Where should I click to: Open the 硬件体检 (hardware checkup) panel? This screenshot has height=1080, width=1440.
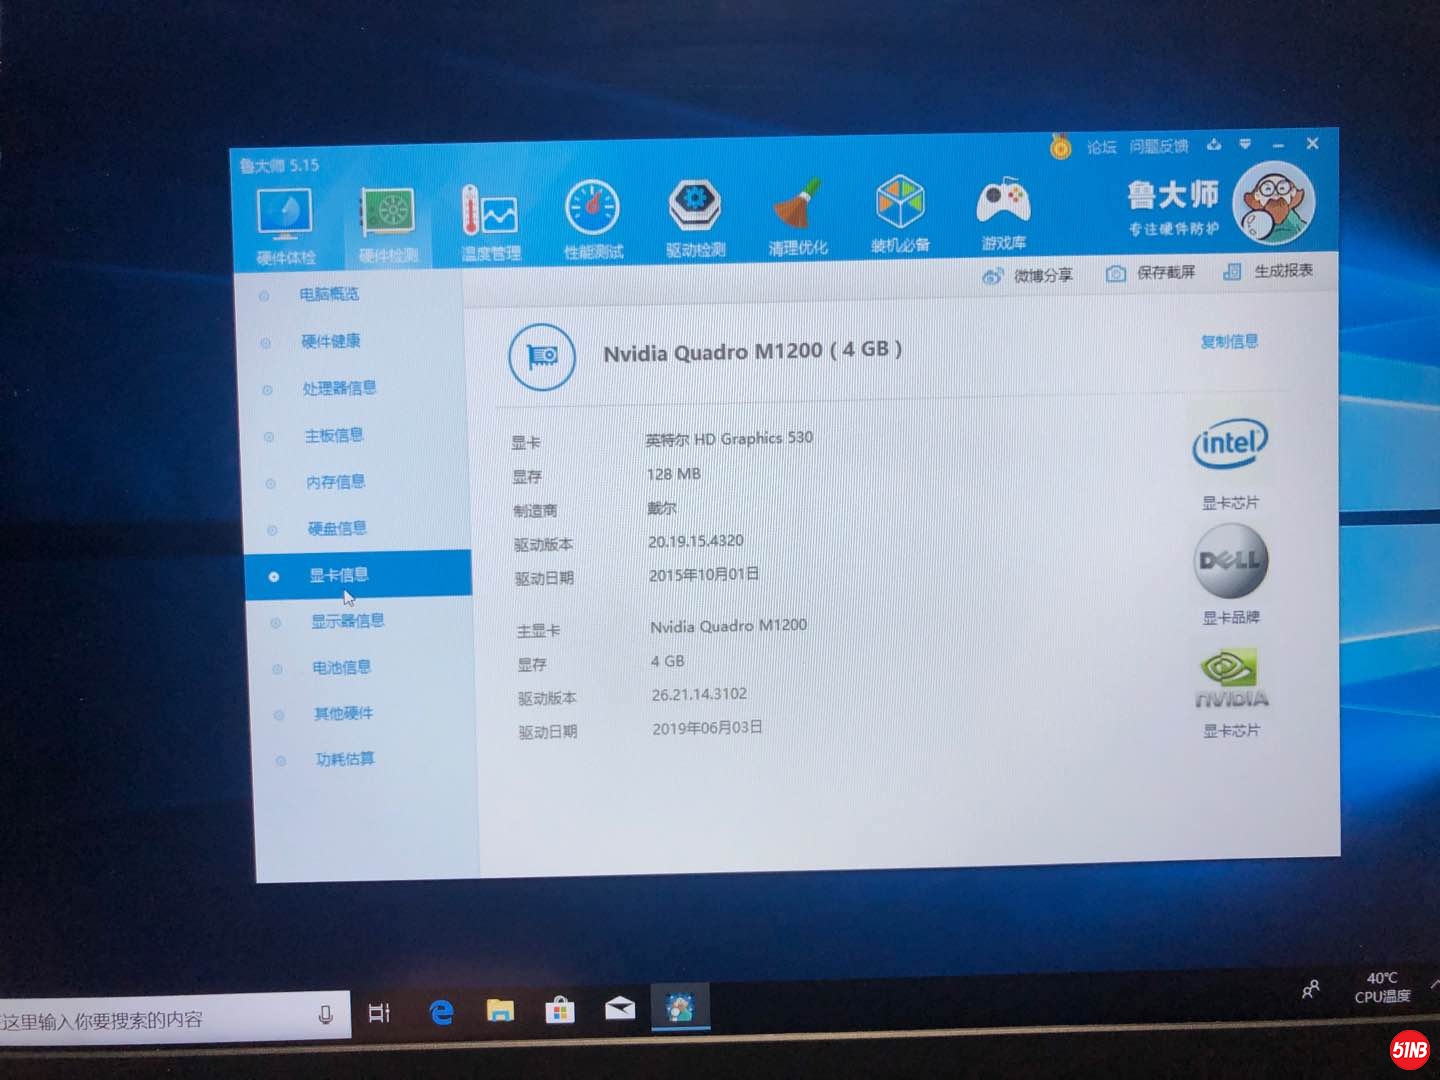(283, 215)
